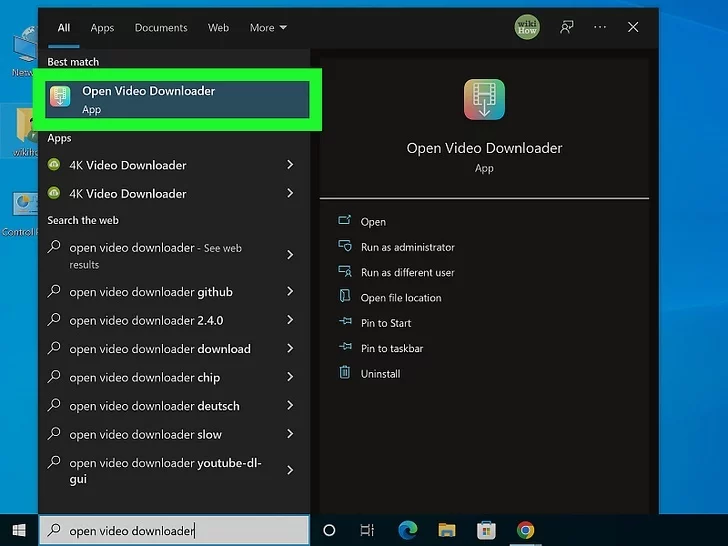
Task: Open Cortana circle on the taskbar
Action: click(x=329, y=530)
